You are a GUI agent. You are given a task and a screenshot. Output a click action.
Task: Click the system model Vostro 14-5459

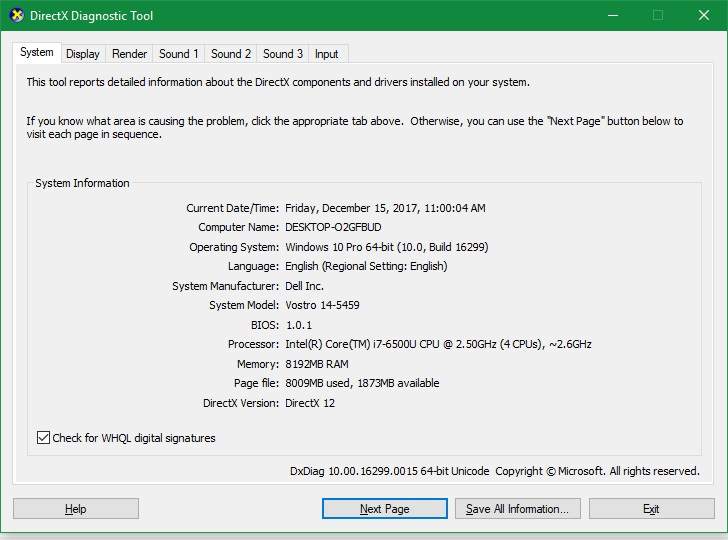pyautogui.click(x=322, y=305)
